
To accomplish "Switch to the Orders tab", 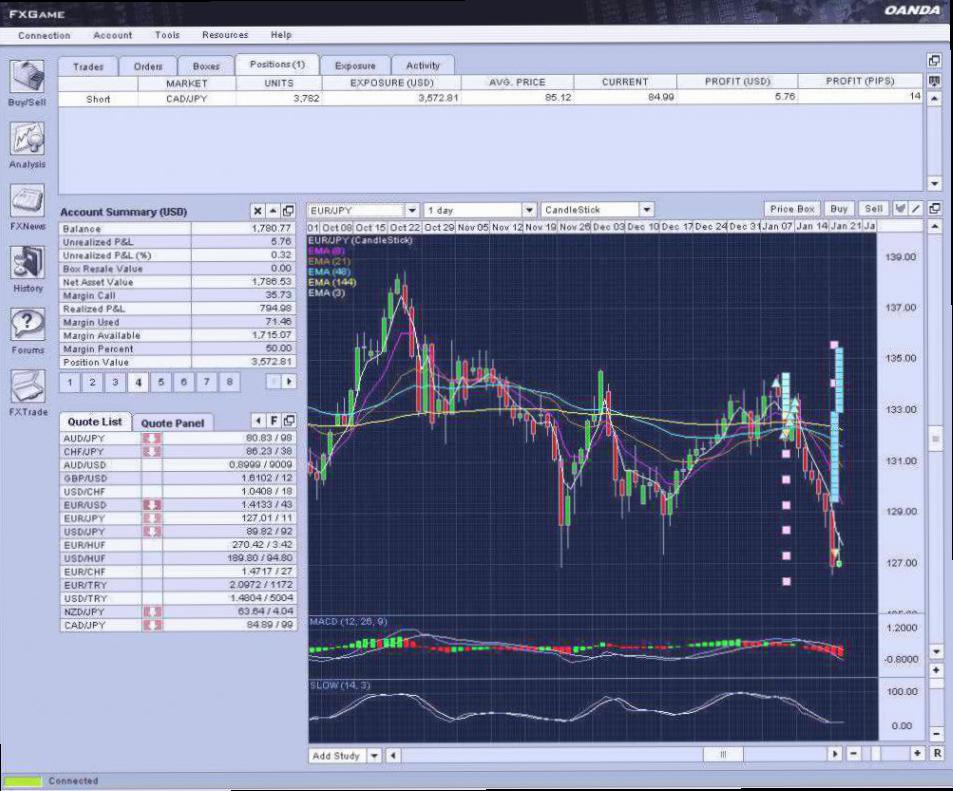I will (148, 66).
